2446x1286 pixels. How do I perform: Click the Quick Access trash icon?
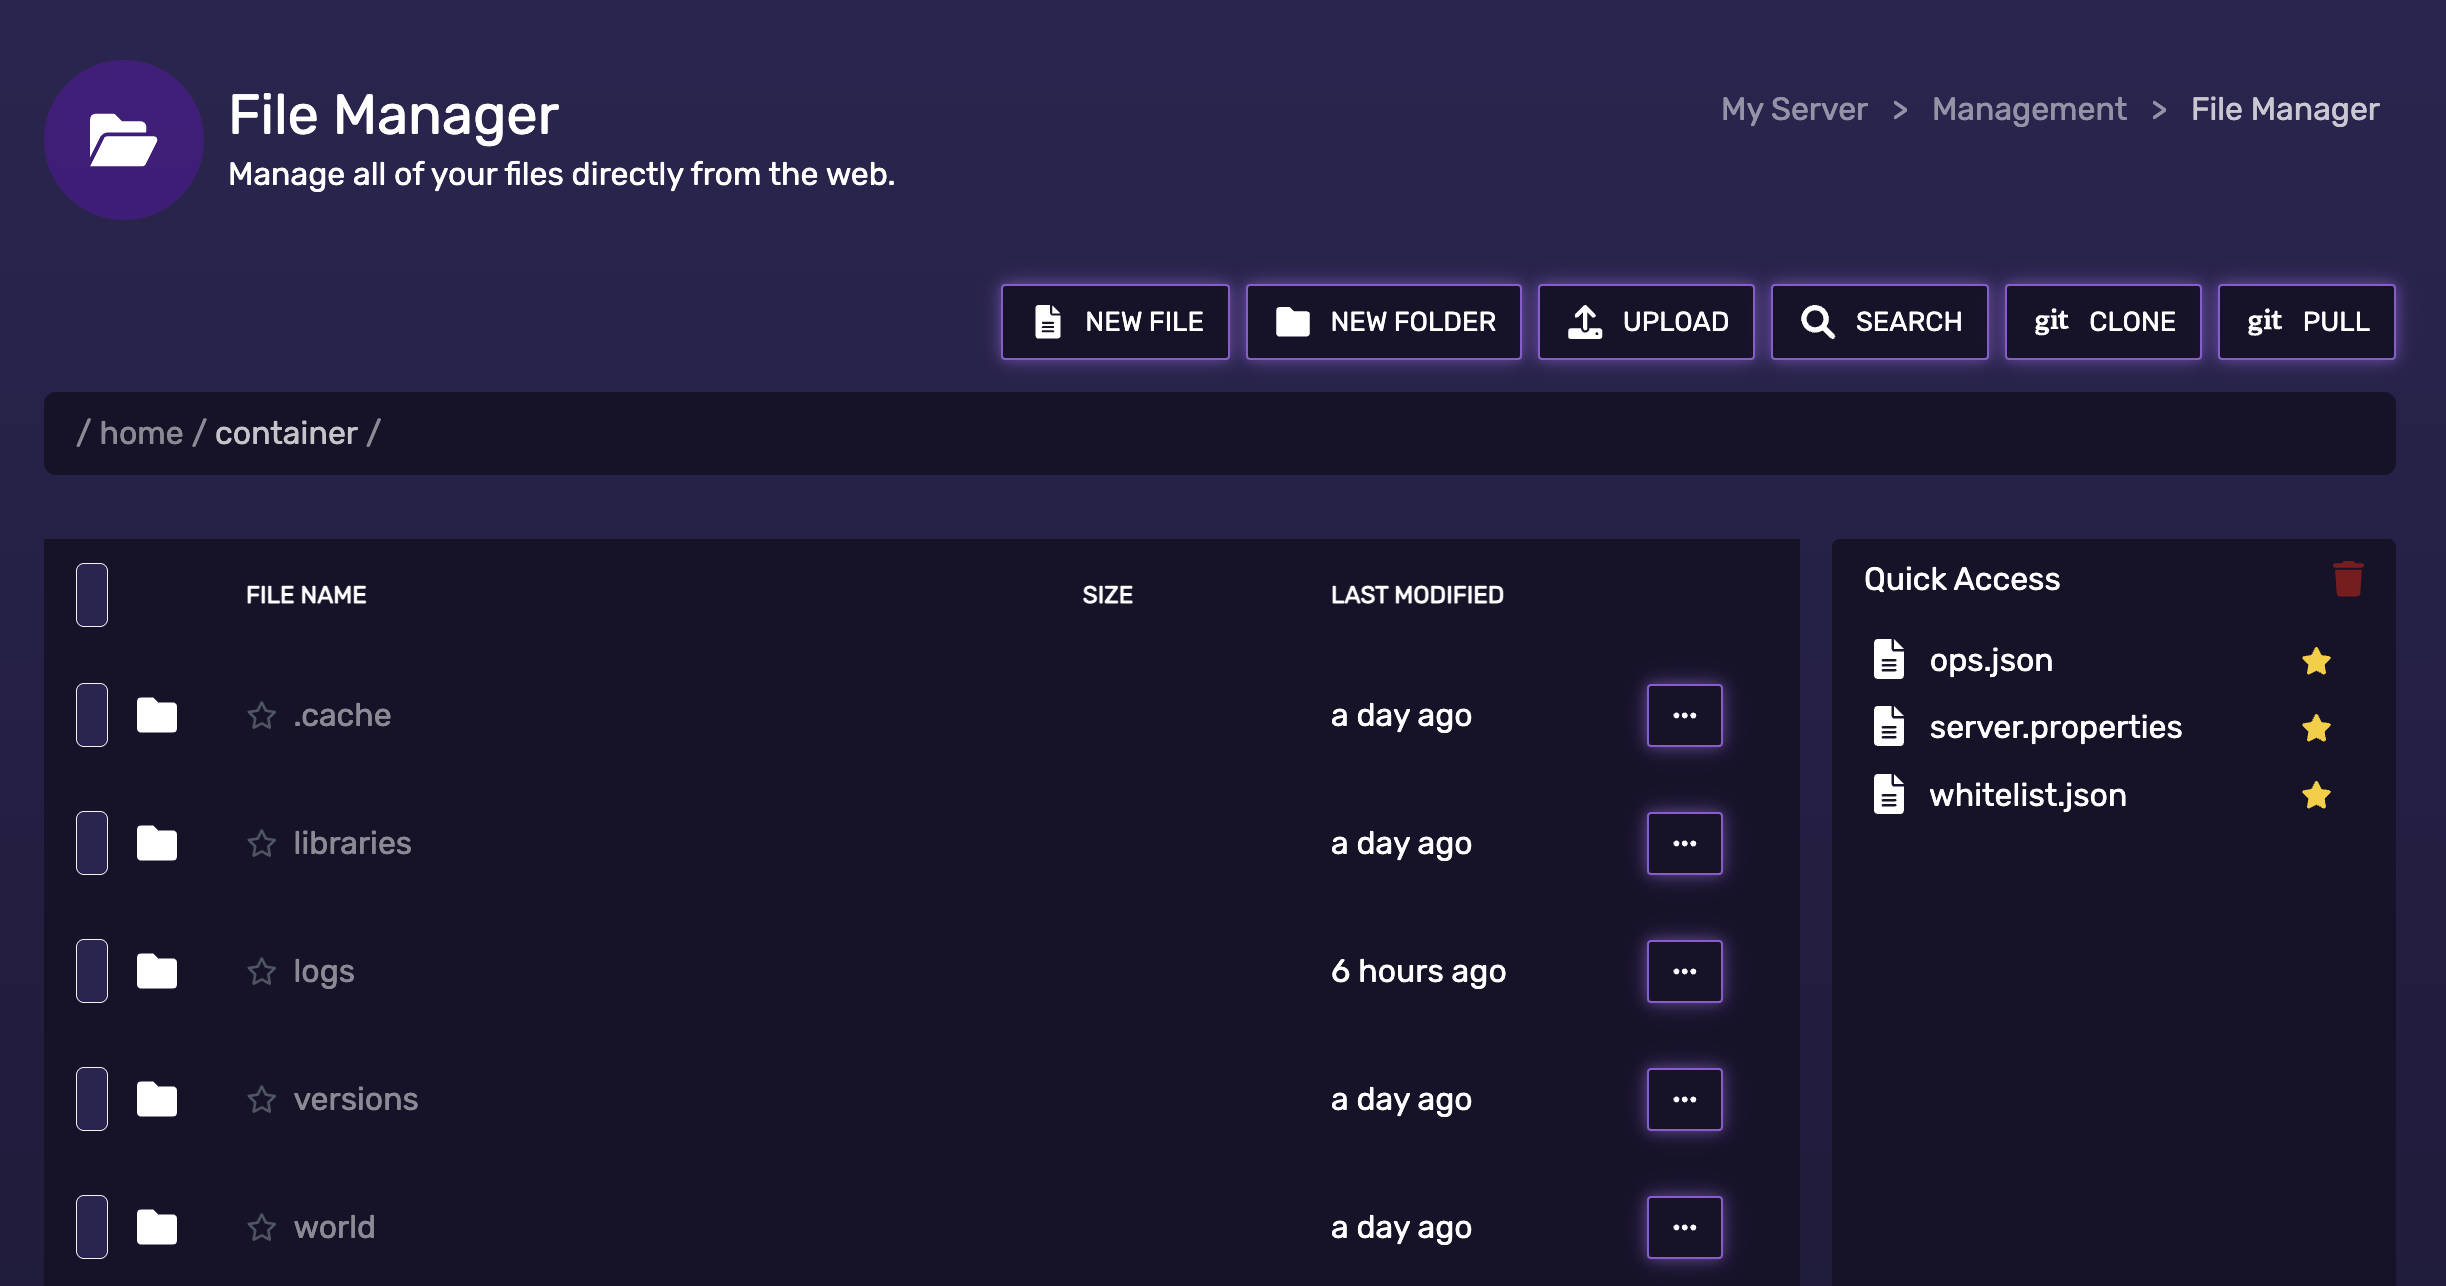pos(2347,578)
